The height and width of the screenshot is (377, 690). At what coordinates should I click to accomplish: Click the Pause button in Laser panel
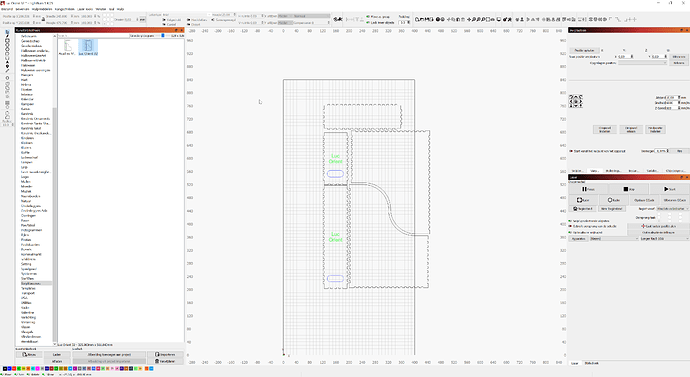[588, 189]
